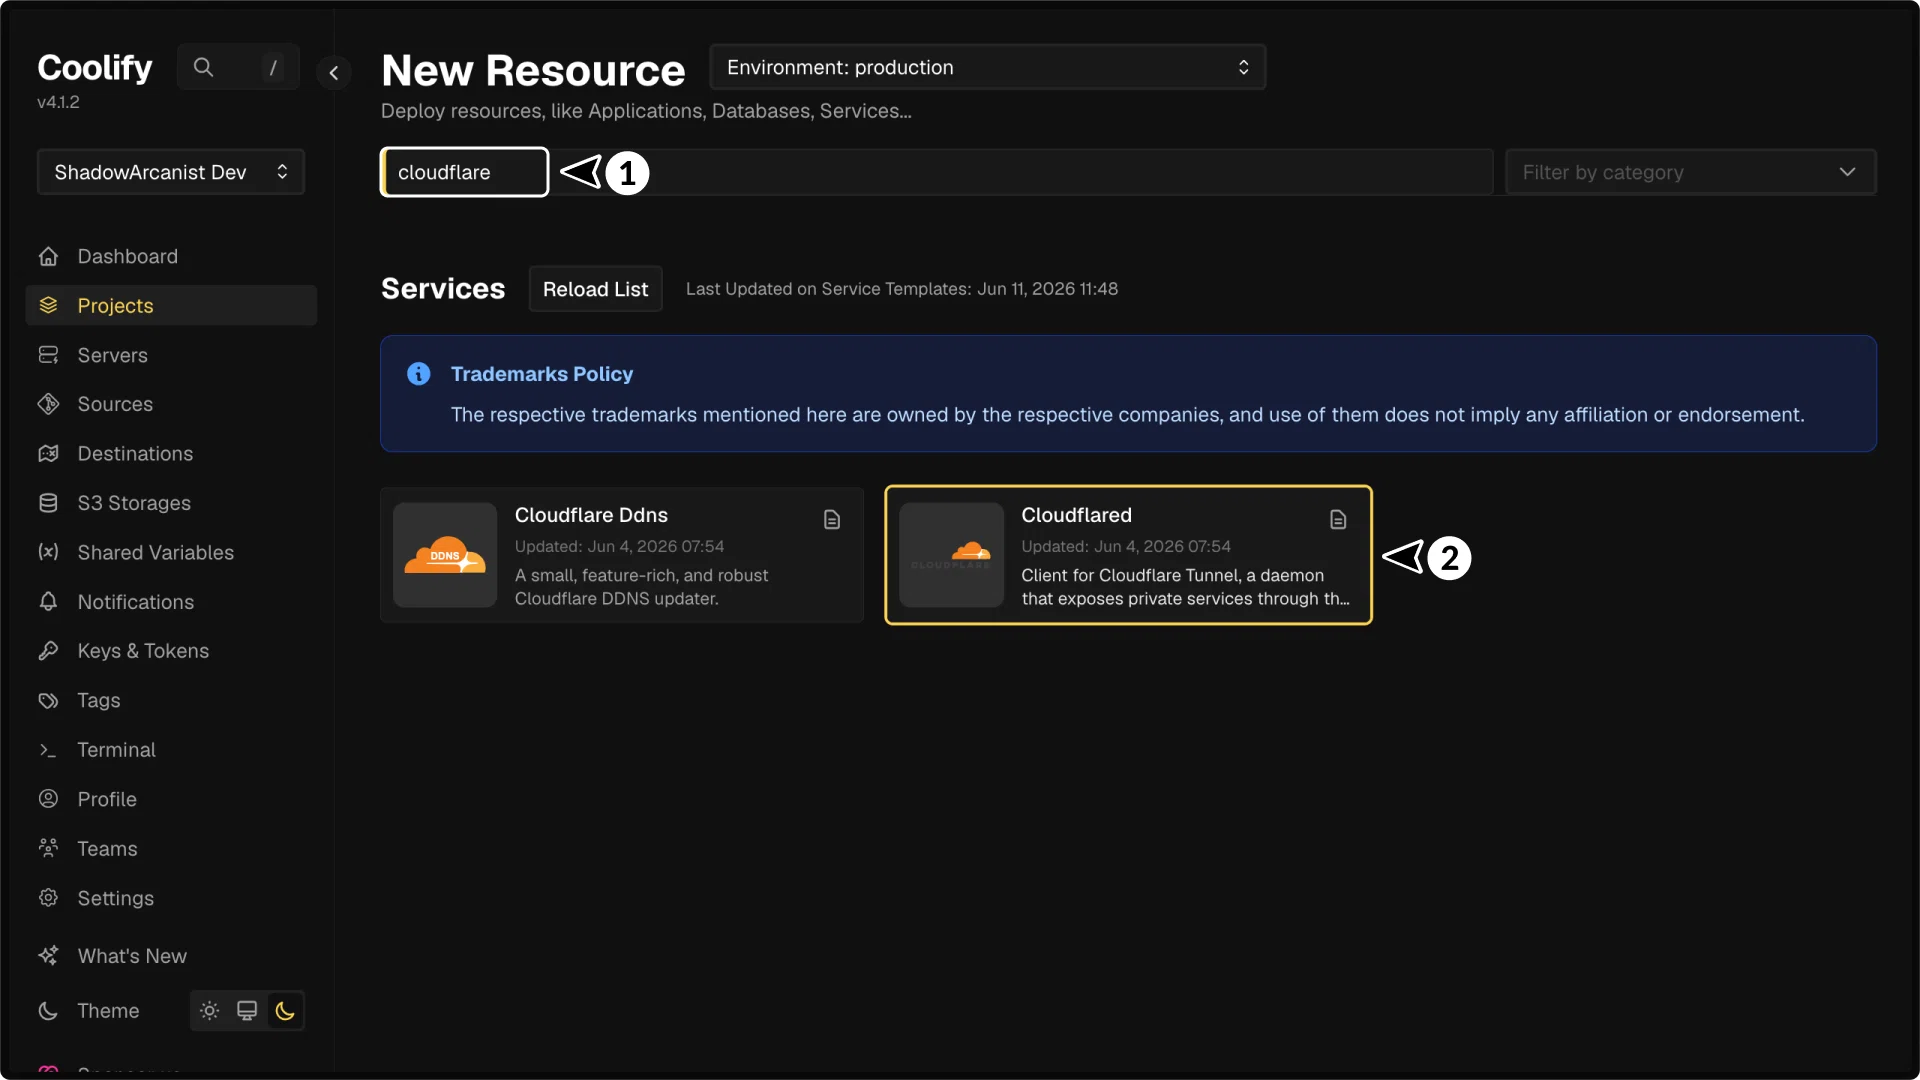
Task: Click the Keys & Tokens key icon
Action: (x=48, y=651)
